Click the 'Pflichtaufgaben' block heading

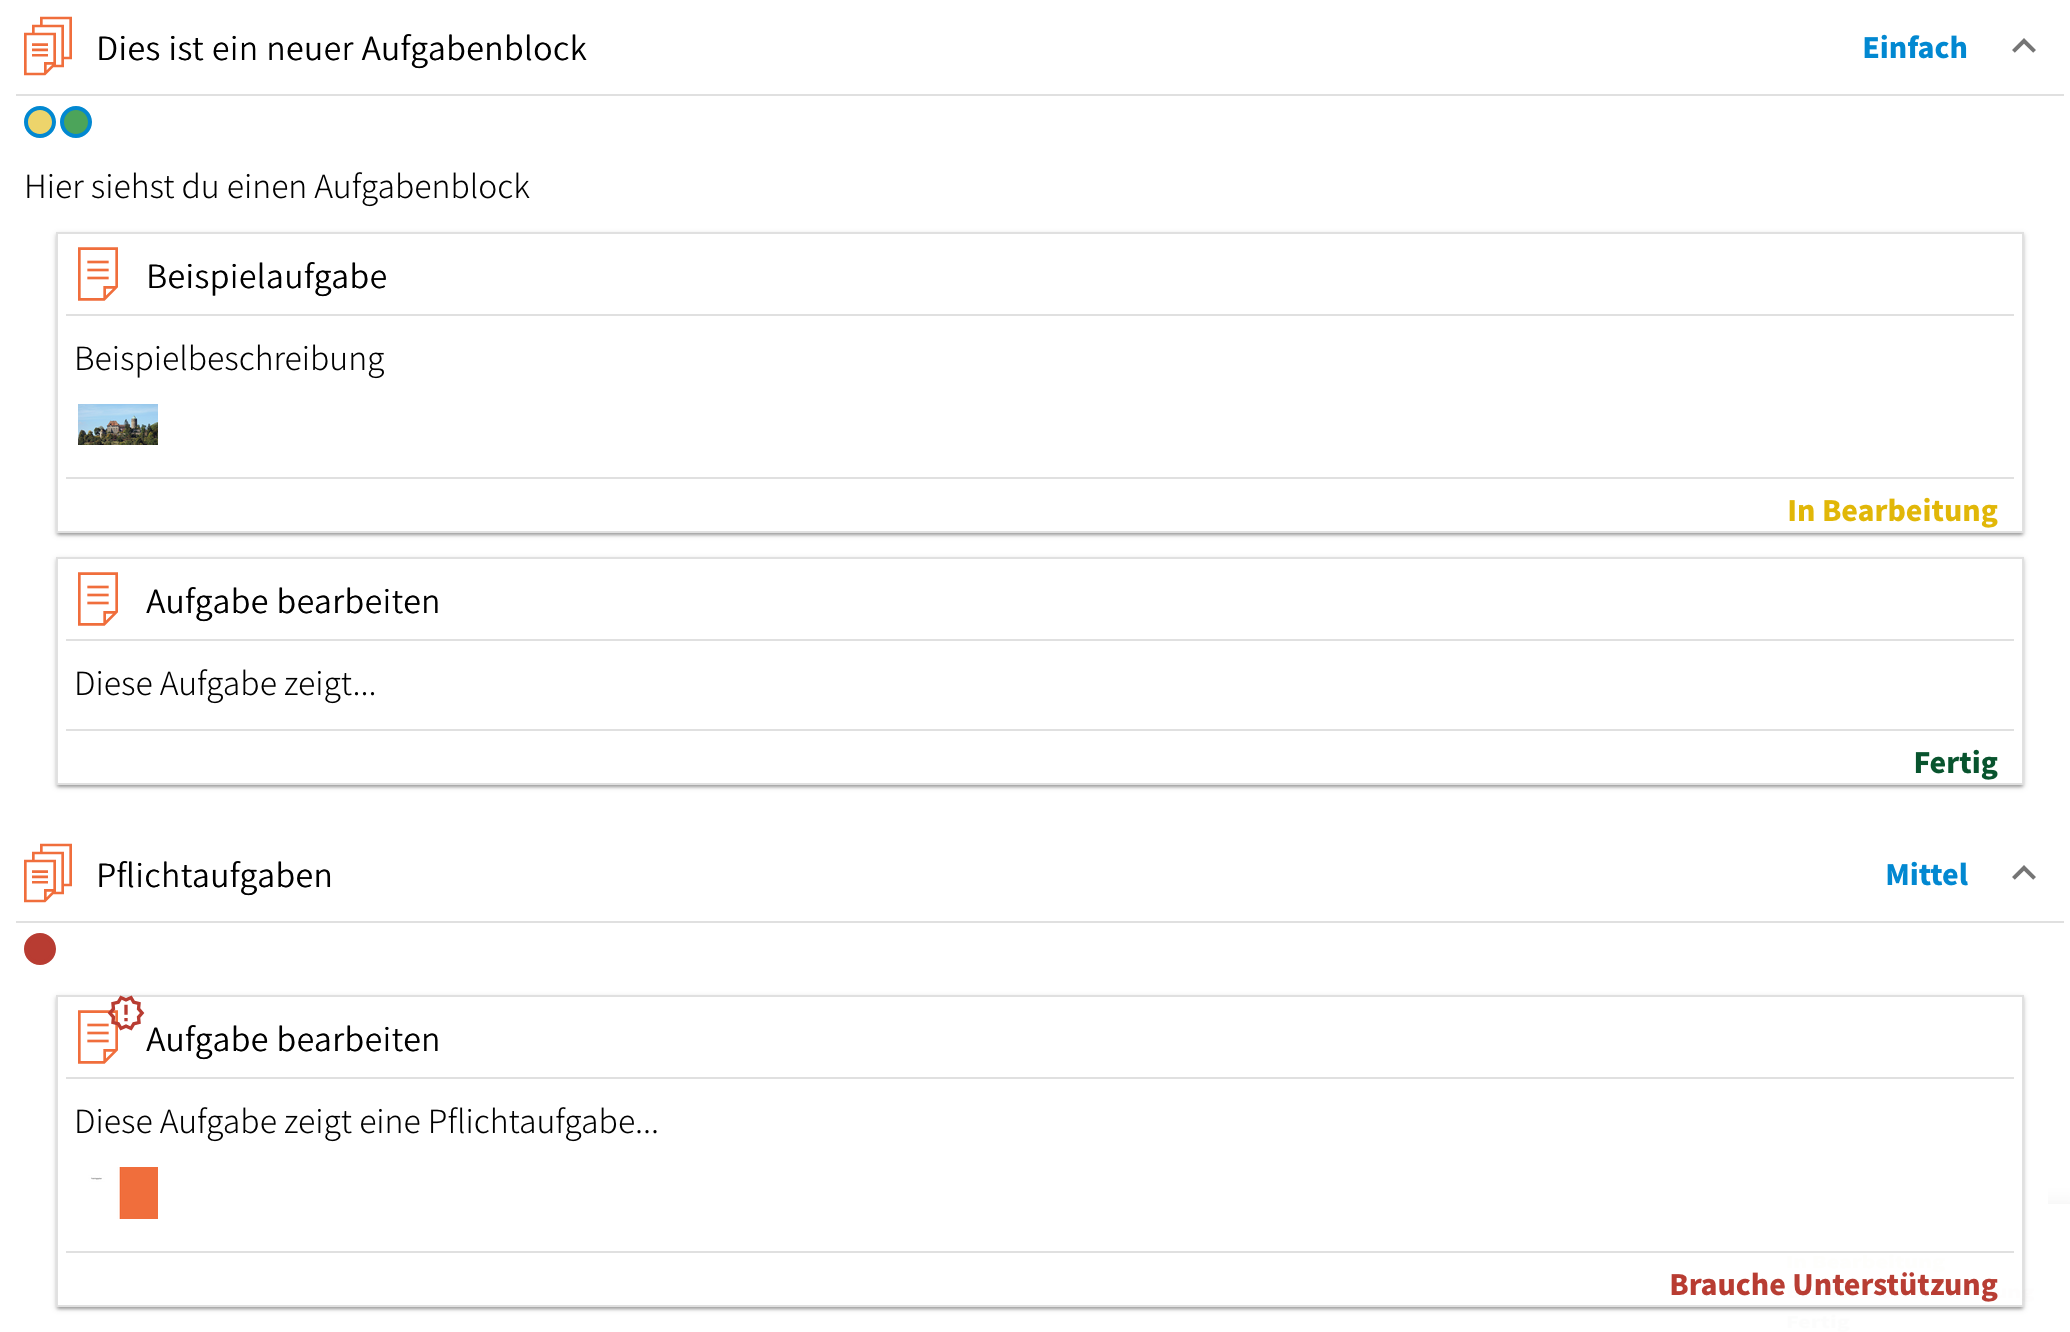pyautogui.click(x=214, y=876)
